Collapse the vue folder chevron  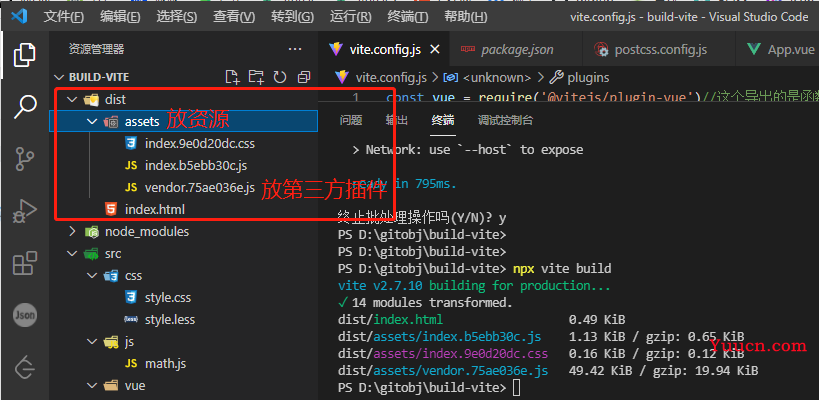92,386
